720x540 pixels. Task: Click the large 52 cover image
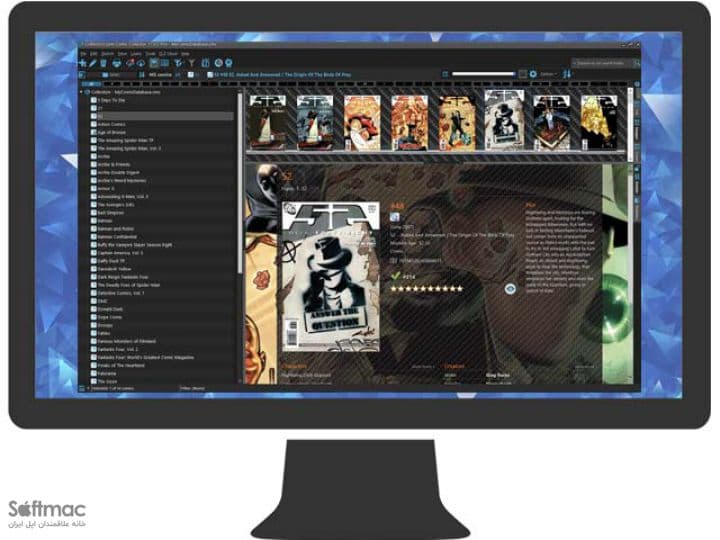pos(331,276)
